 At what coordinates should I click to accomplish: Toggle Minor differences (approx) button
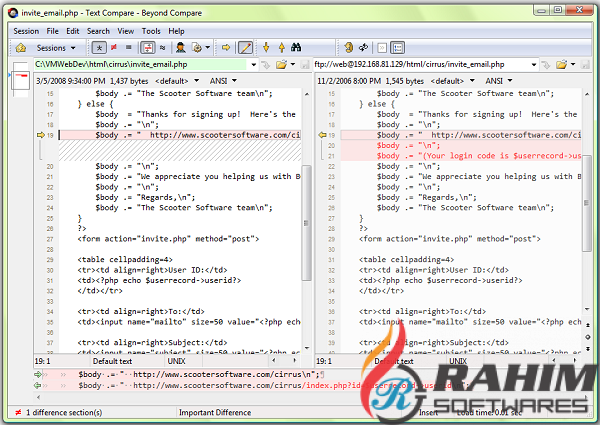click(163, 48)
